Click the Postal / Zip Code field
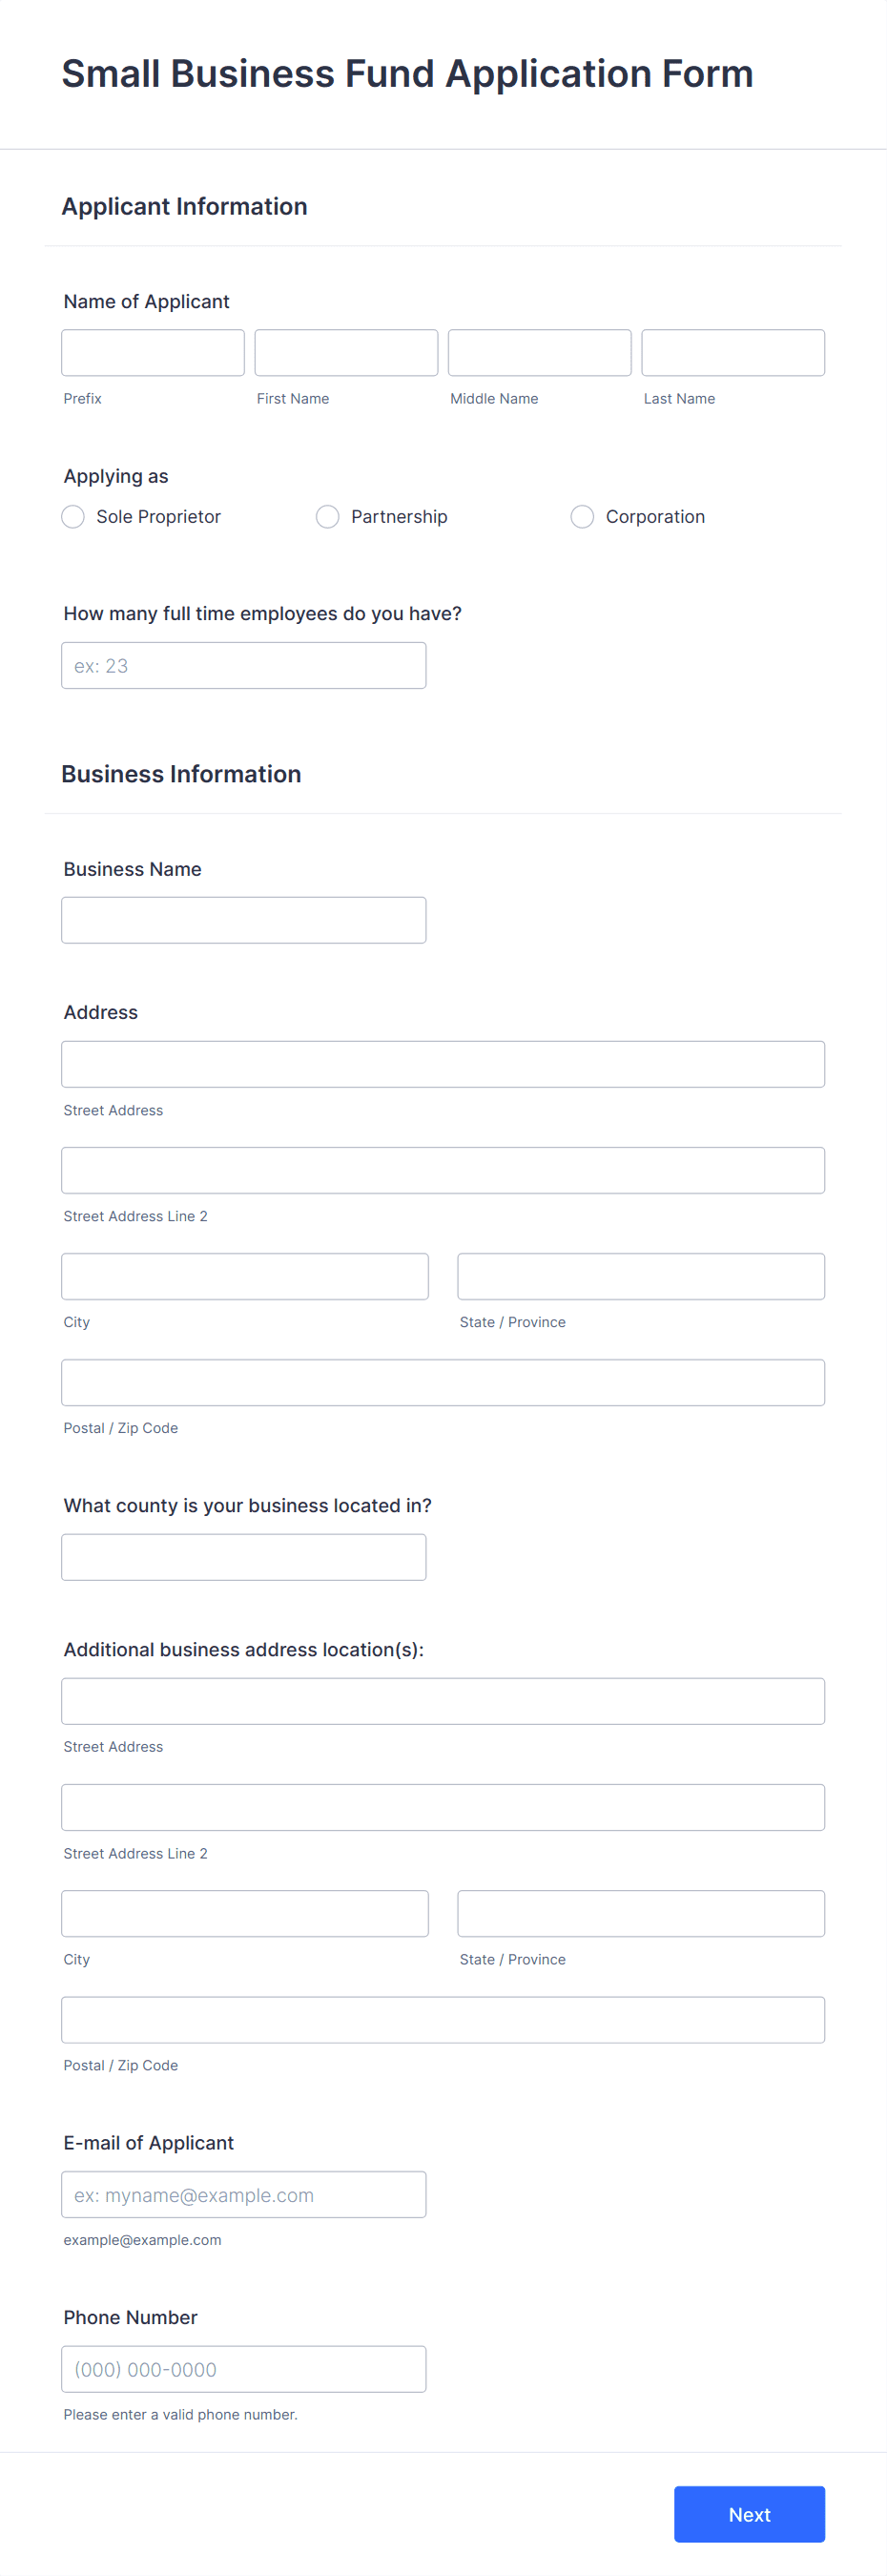887x2576 pixels. 442,1381
